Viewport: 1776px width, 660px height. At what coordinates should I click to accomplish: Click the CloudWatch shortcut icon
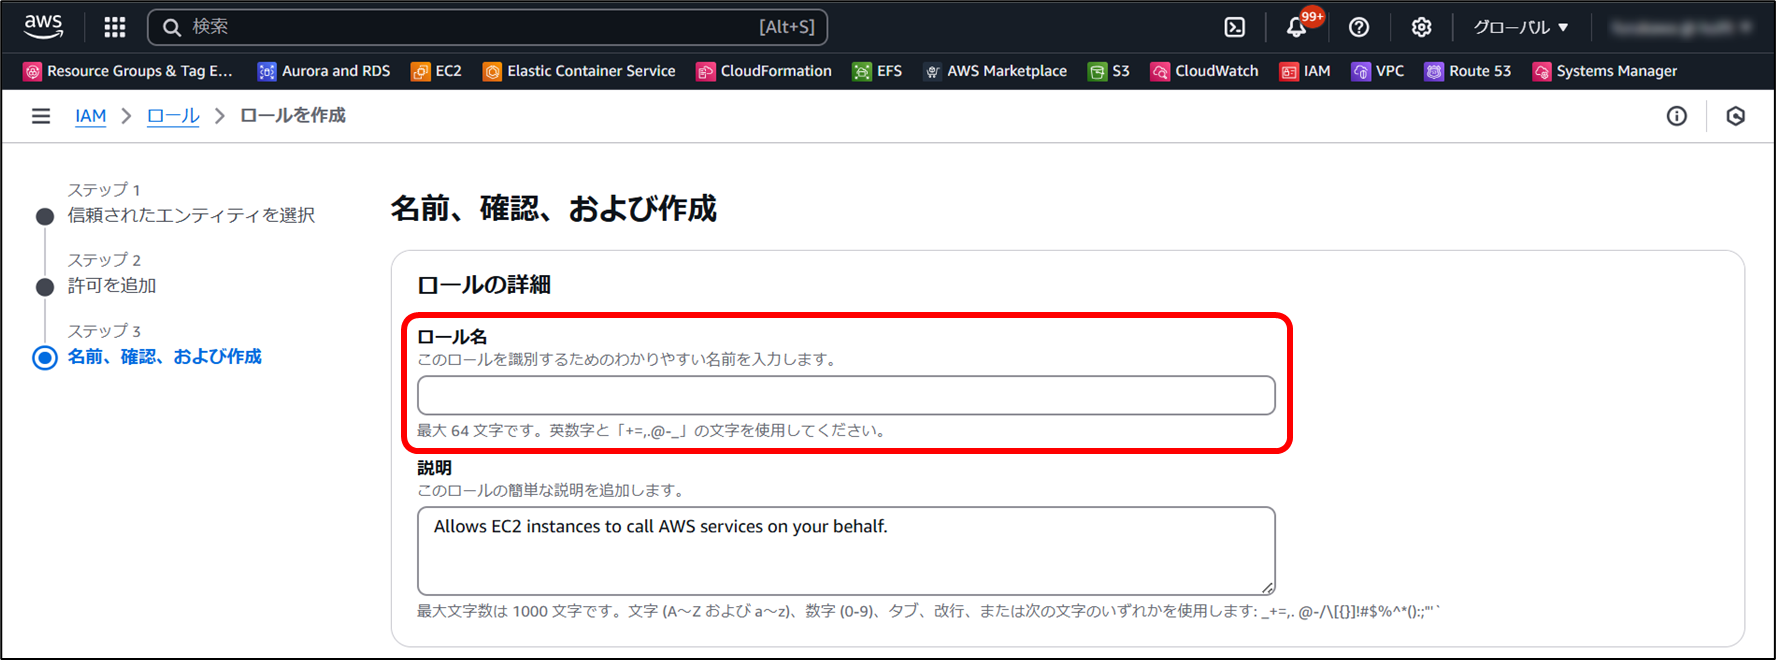[x=1160, y=71]
